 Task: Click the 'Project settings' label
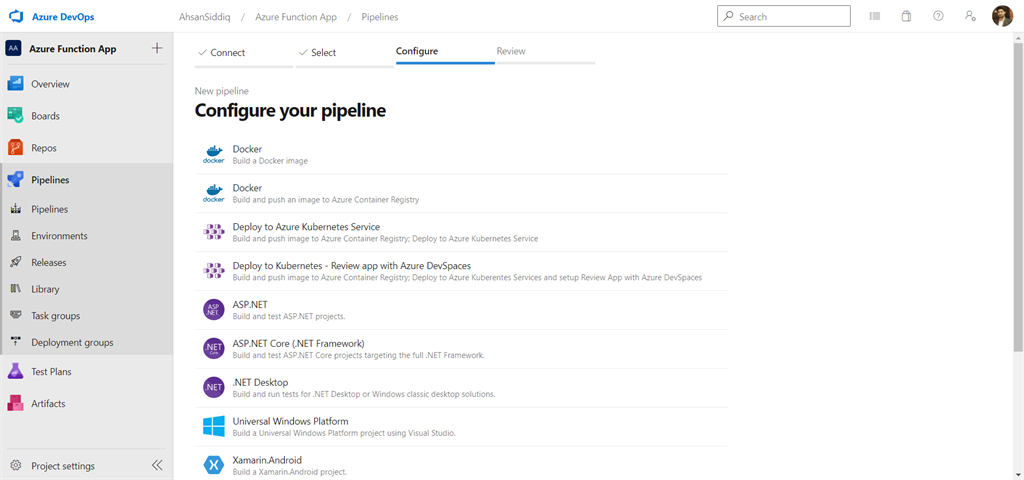pyautogui.click(x=63, y=466)
